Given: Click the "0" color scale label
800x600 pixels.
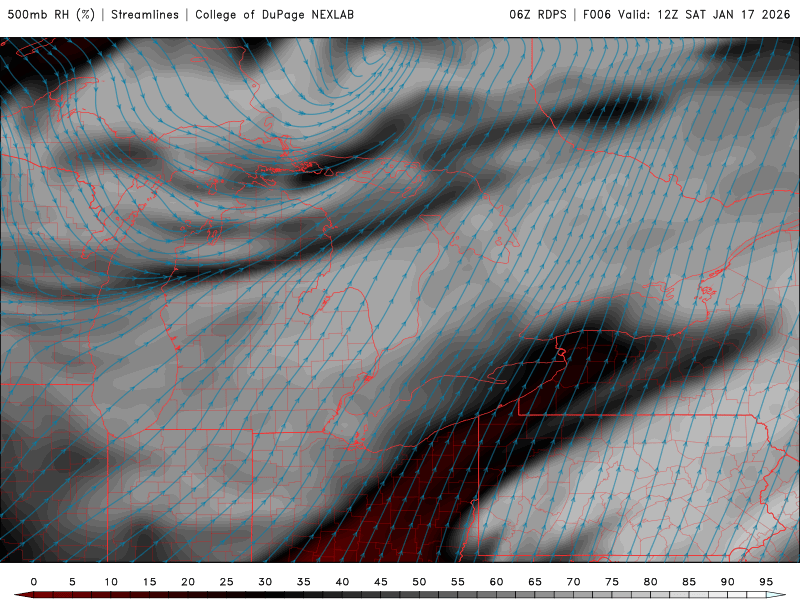Looking at the screenshot, I should pos(34,582).
